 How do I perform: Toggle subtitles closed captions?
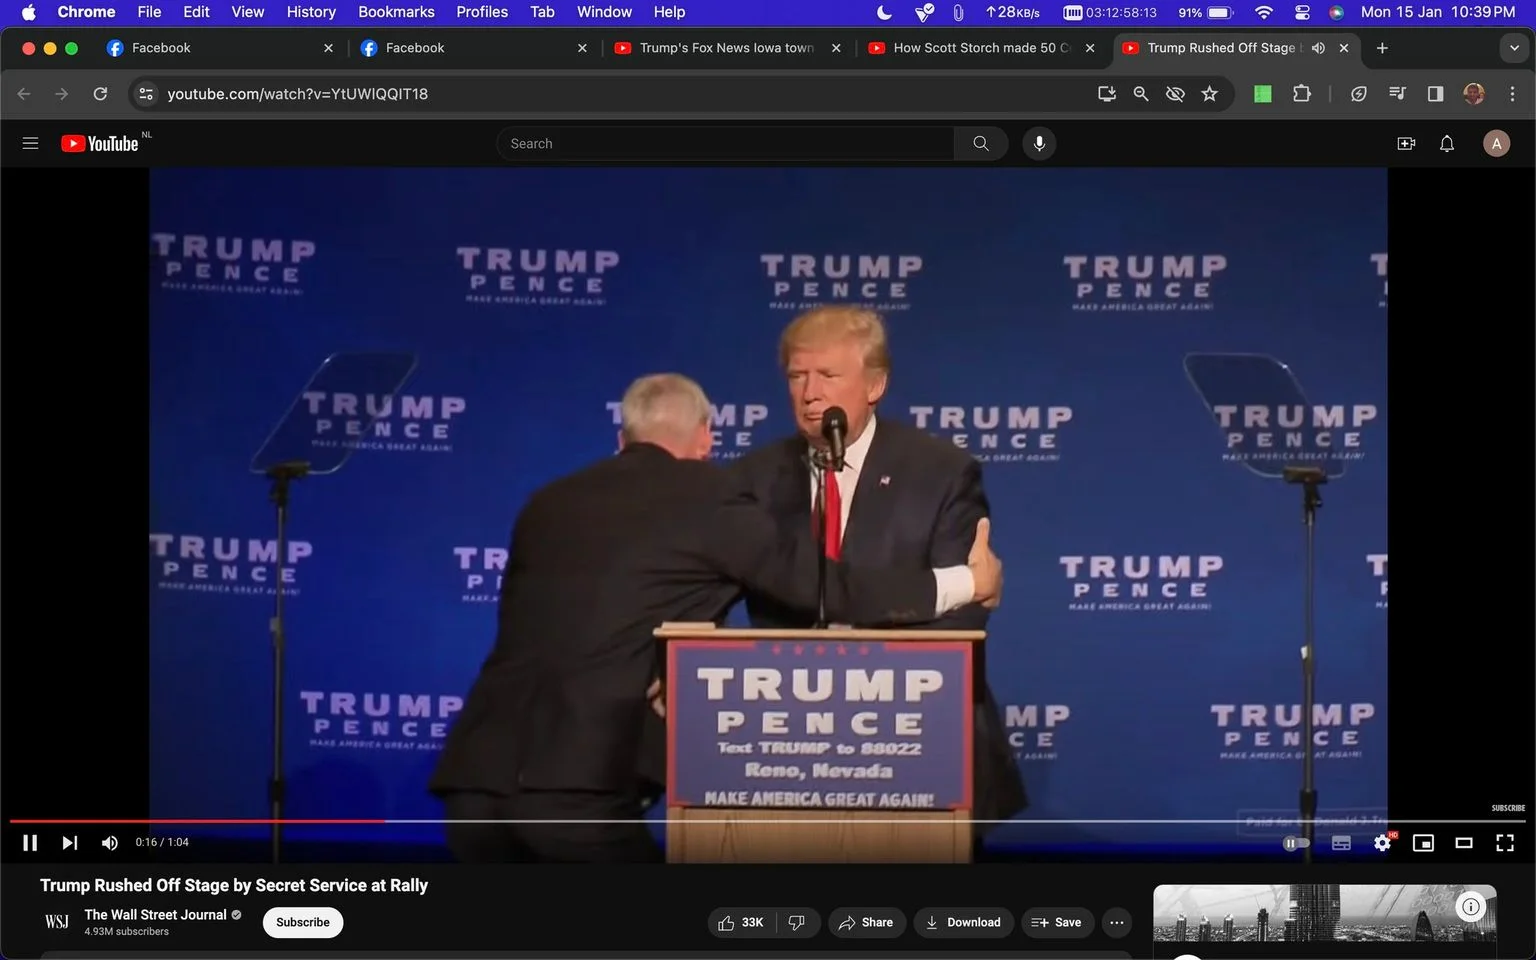[x=1341, y=843]
